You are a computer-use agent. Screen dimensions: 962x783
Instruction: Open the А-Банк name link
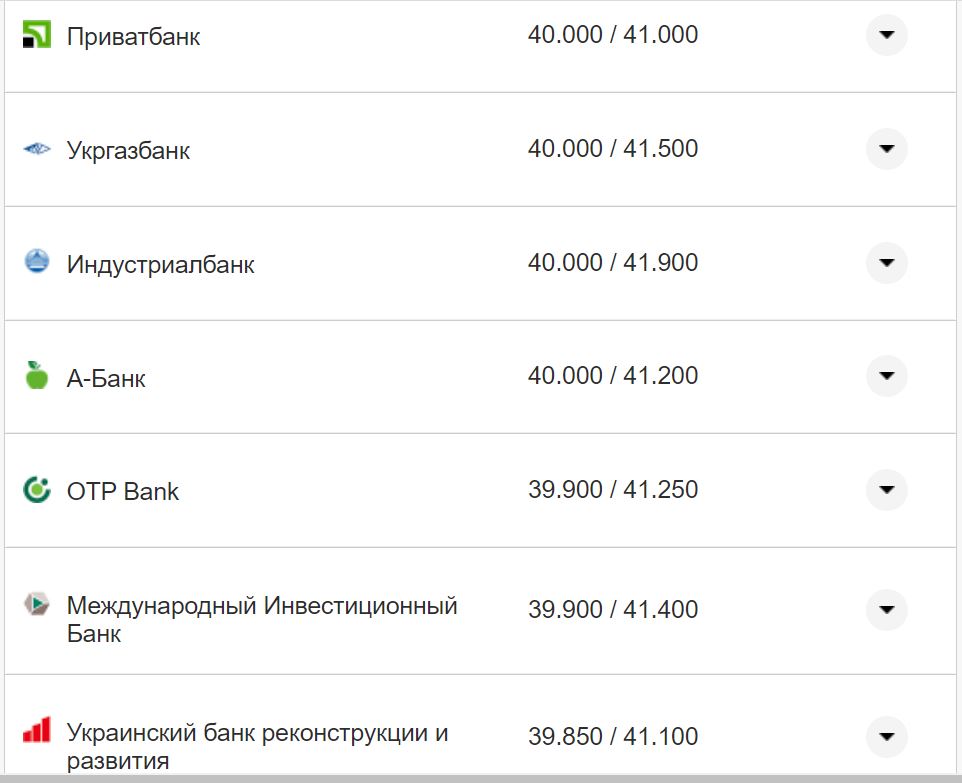(x=106, y=376)
